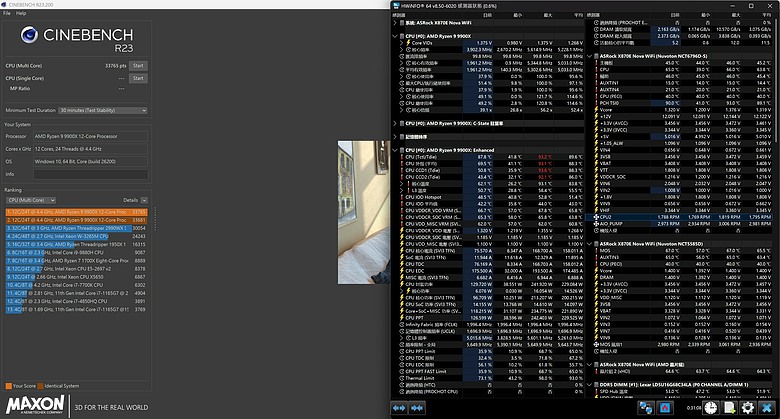
Task: Expand the C-State residency section
Action: pyautogui.click(x=395, y=123)
